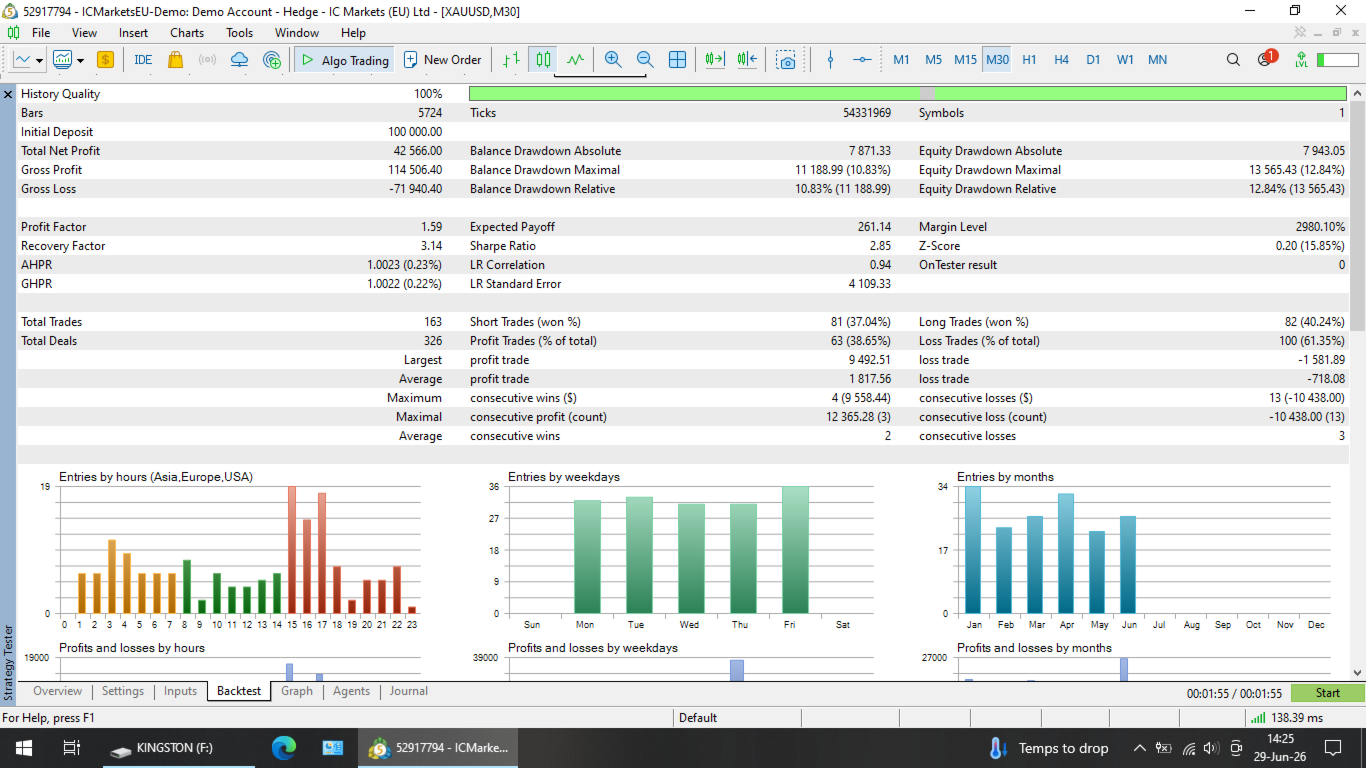Click the 138.39 ms connection status
The height and width of the screenshot is (768, 1366).
(1286, 718)
